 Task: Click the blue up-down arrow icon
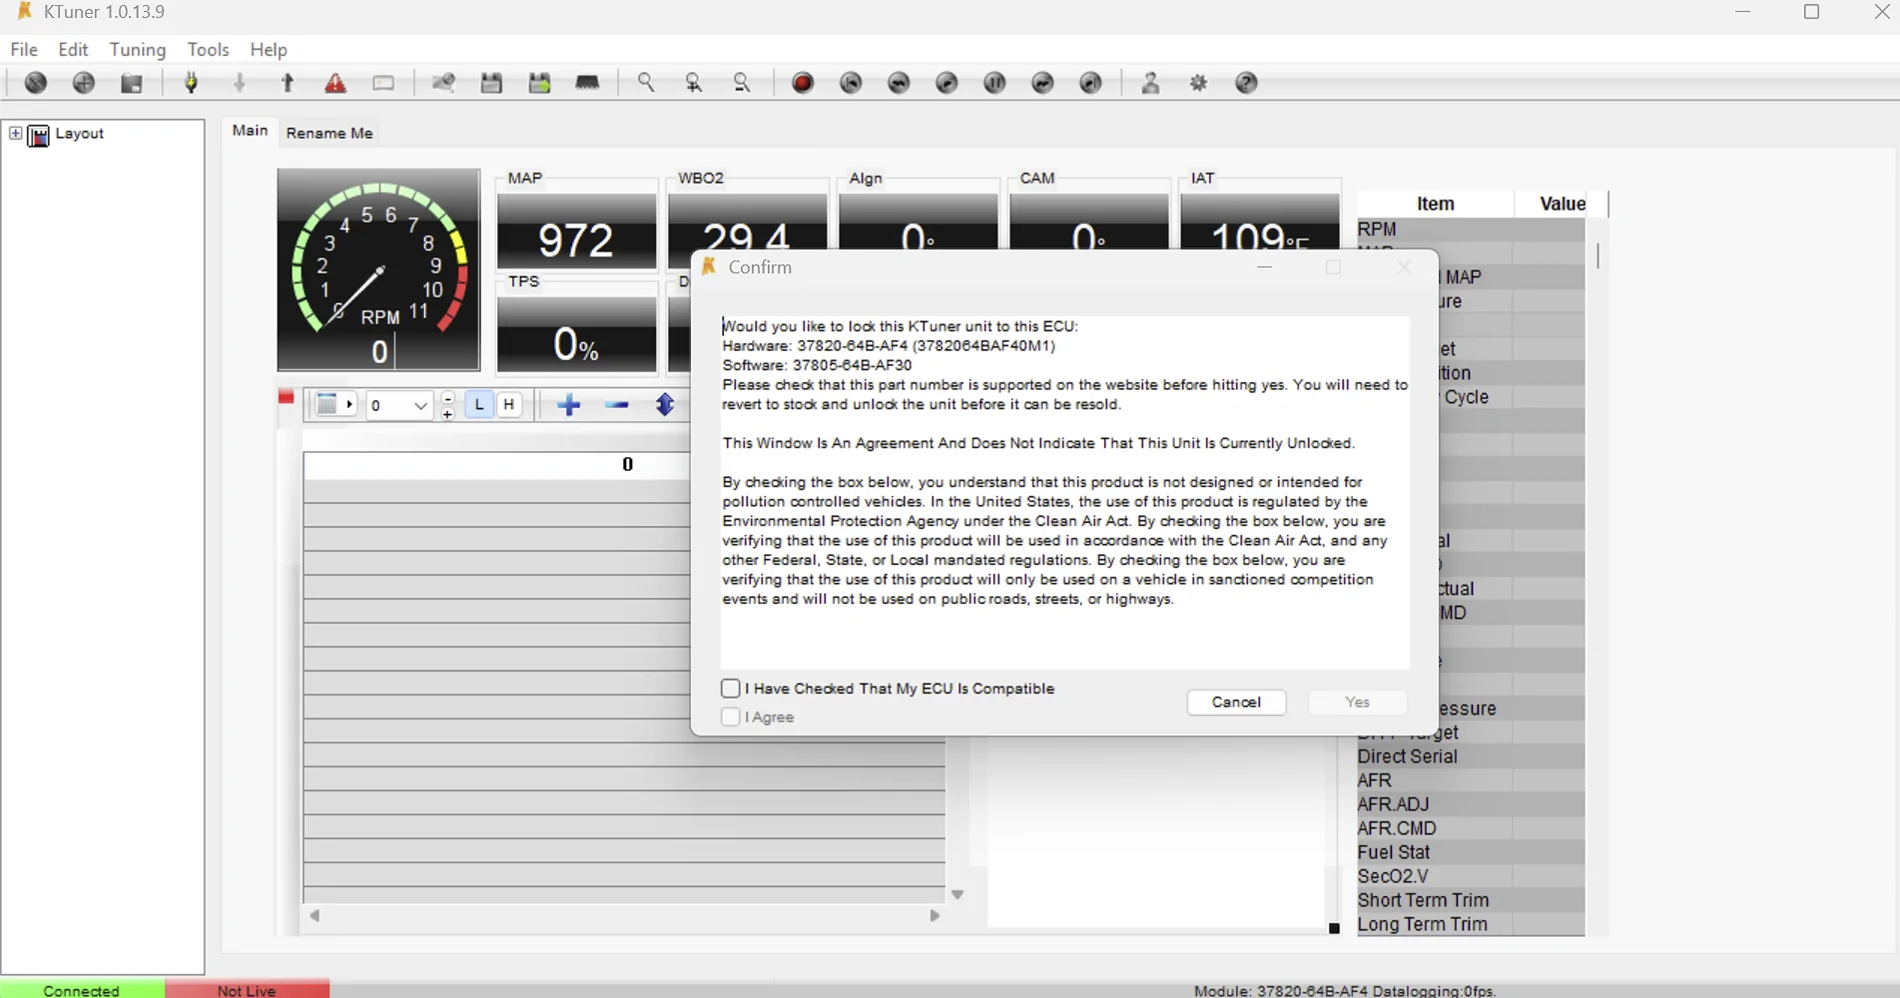coord(665,405)
